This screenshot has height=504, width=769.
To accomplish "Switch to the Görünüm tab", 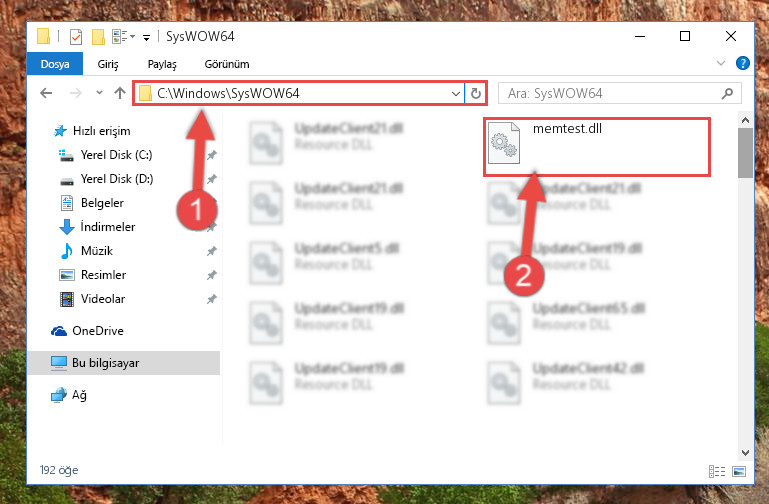I will (227, 64).
